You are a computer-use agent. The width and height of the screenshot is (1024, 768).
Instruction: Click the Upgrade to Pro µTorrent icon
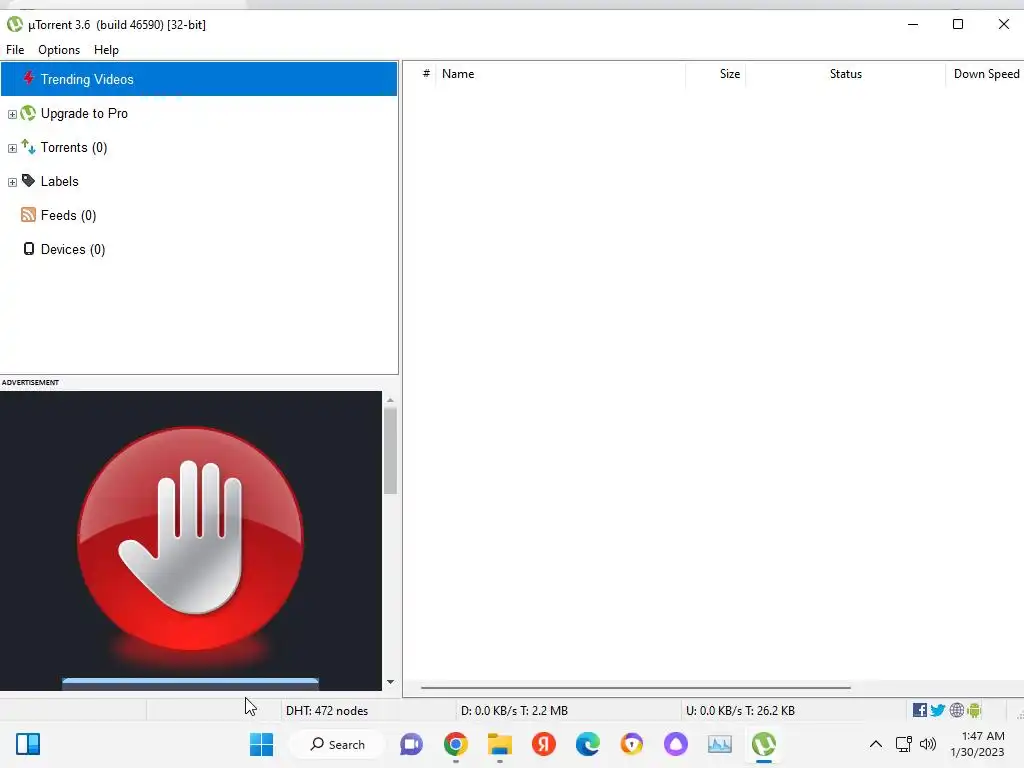(28, 113)
